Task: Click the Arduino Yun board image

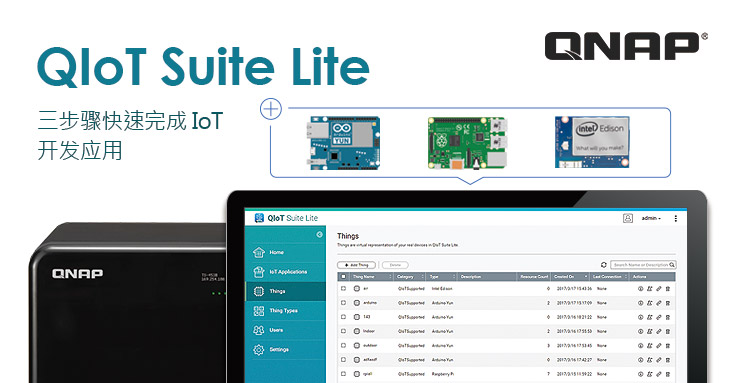Action: pos(343,142)
